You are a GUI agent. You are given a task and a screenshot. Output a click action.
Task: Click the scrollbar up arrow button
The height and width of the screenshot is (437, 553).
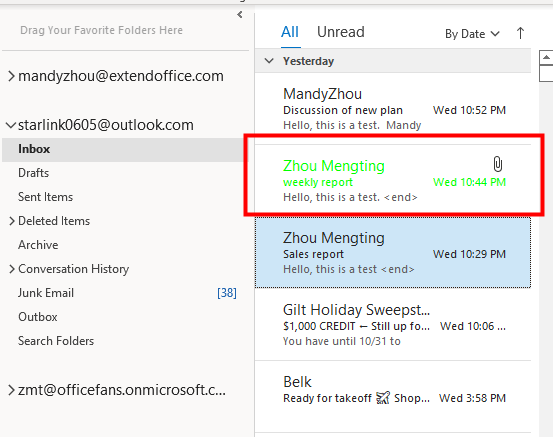click(x=546, y=57)
